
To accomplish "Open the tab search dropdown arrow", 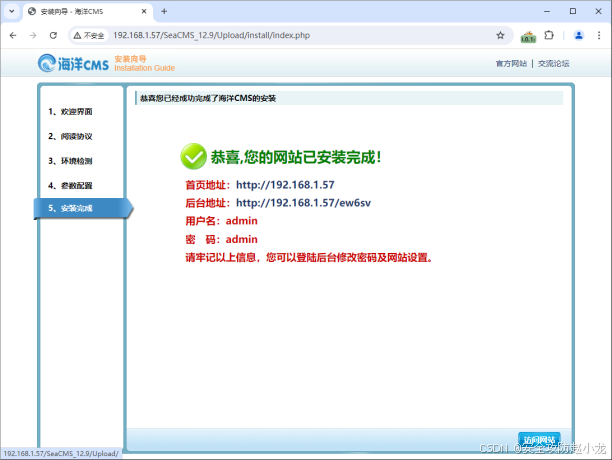I will pos(12,11).
